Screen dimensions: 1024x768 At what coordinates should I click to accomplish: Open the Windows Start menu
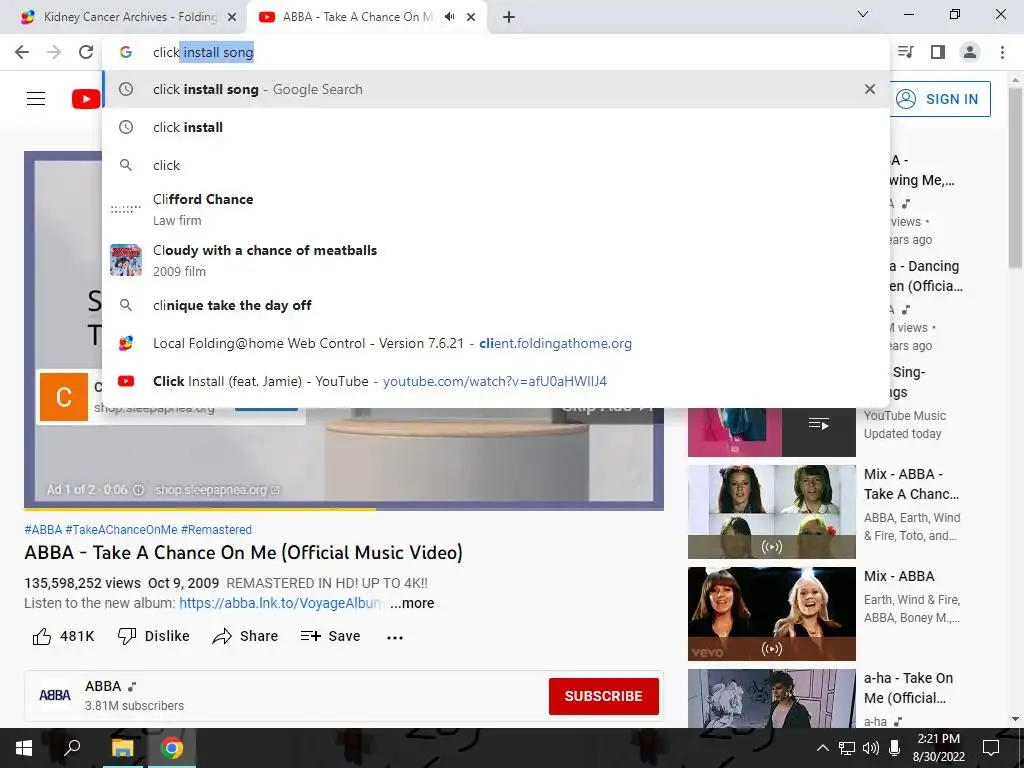[24, 748]
